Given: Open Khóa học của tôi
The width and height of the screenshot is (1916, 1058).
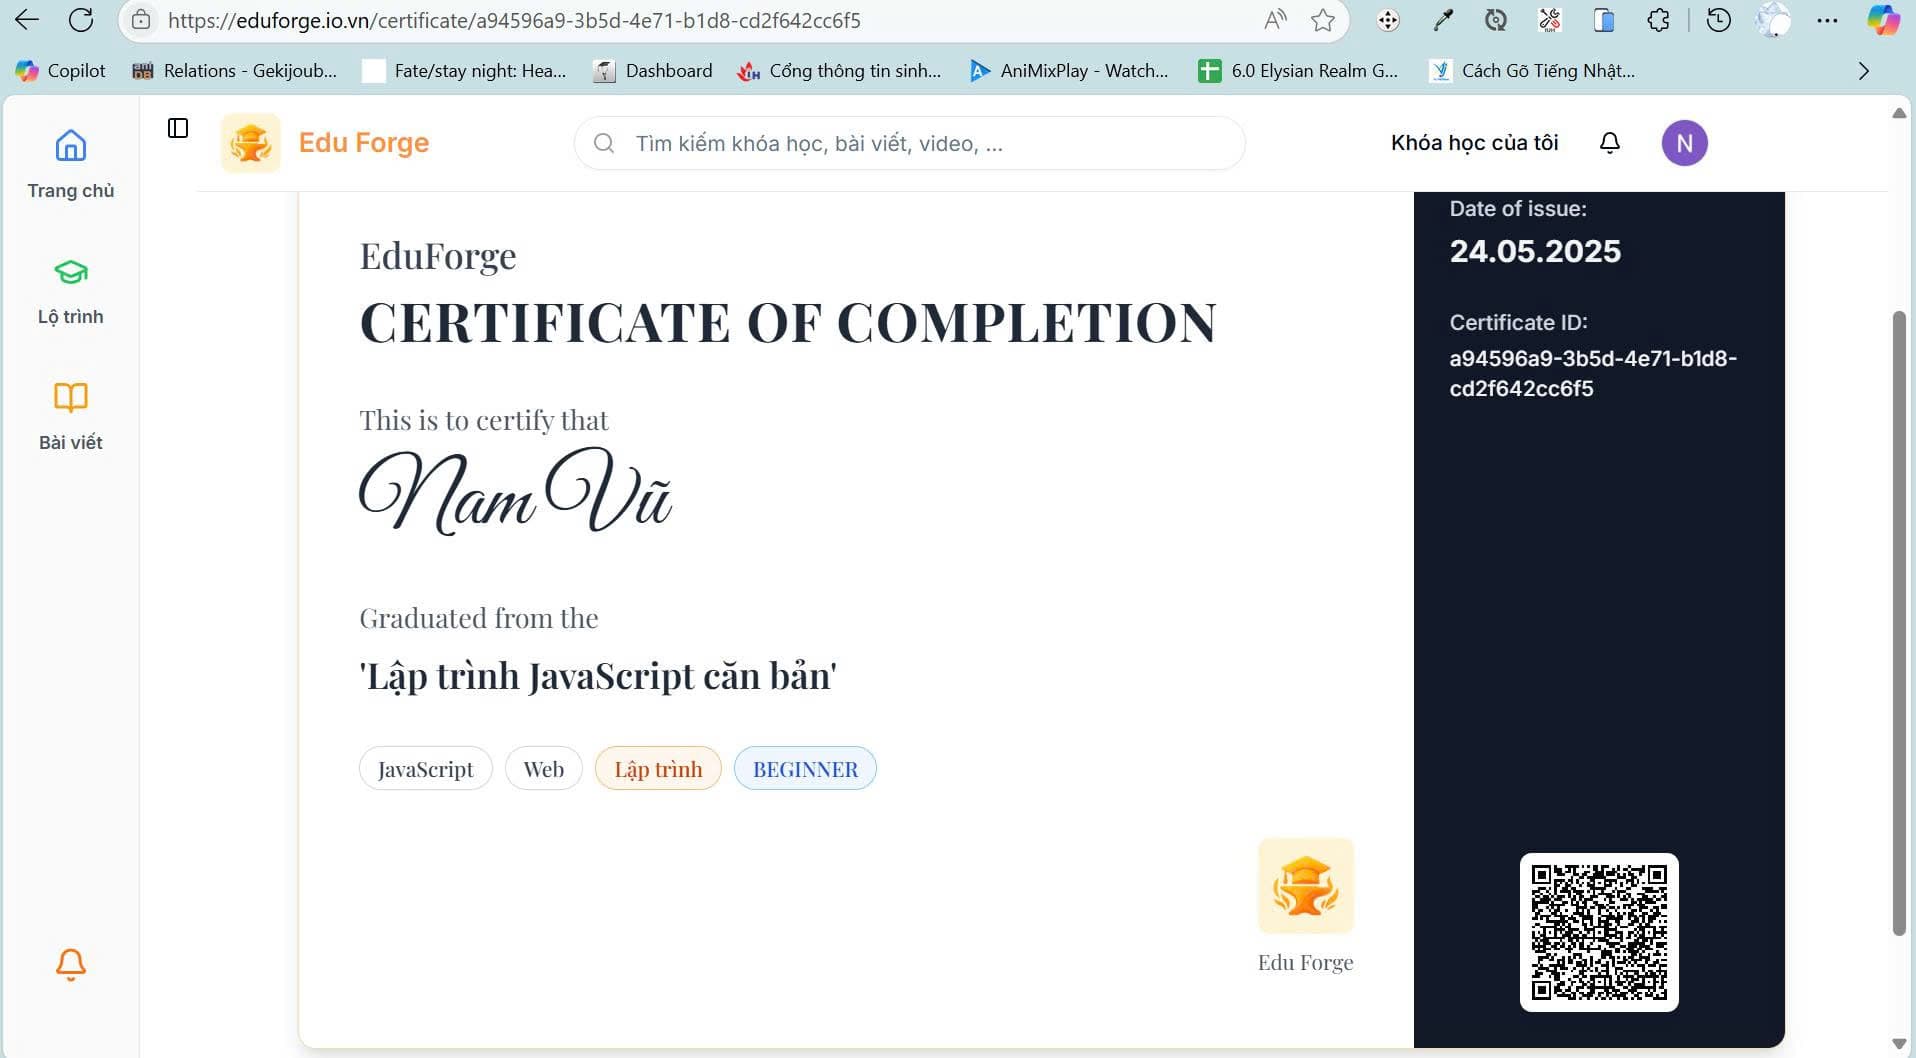Looking at the screenshot, I should pyautogui.click(x=1474, y=143).
